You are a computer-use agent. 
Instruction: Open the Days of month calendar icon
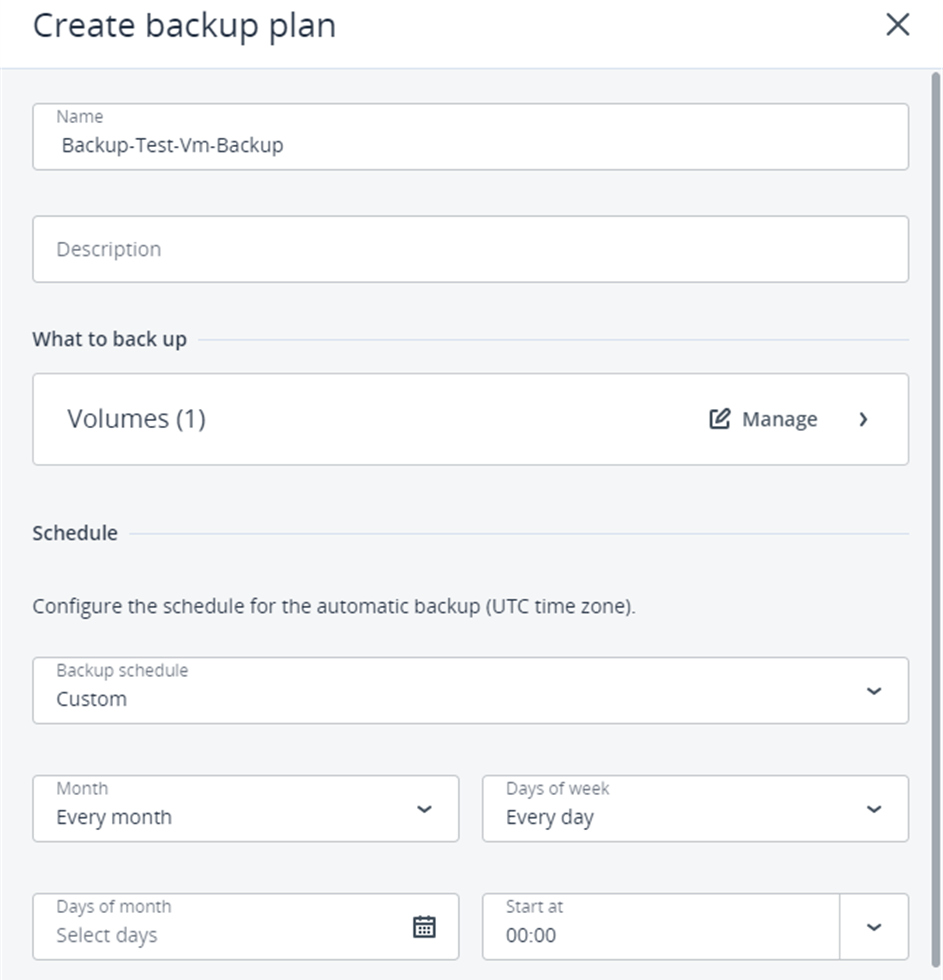(425, 926)
